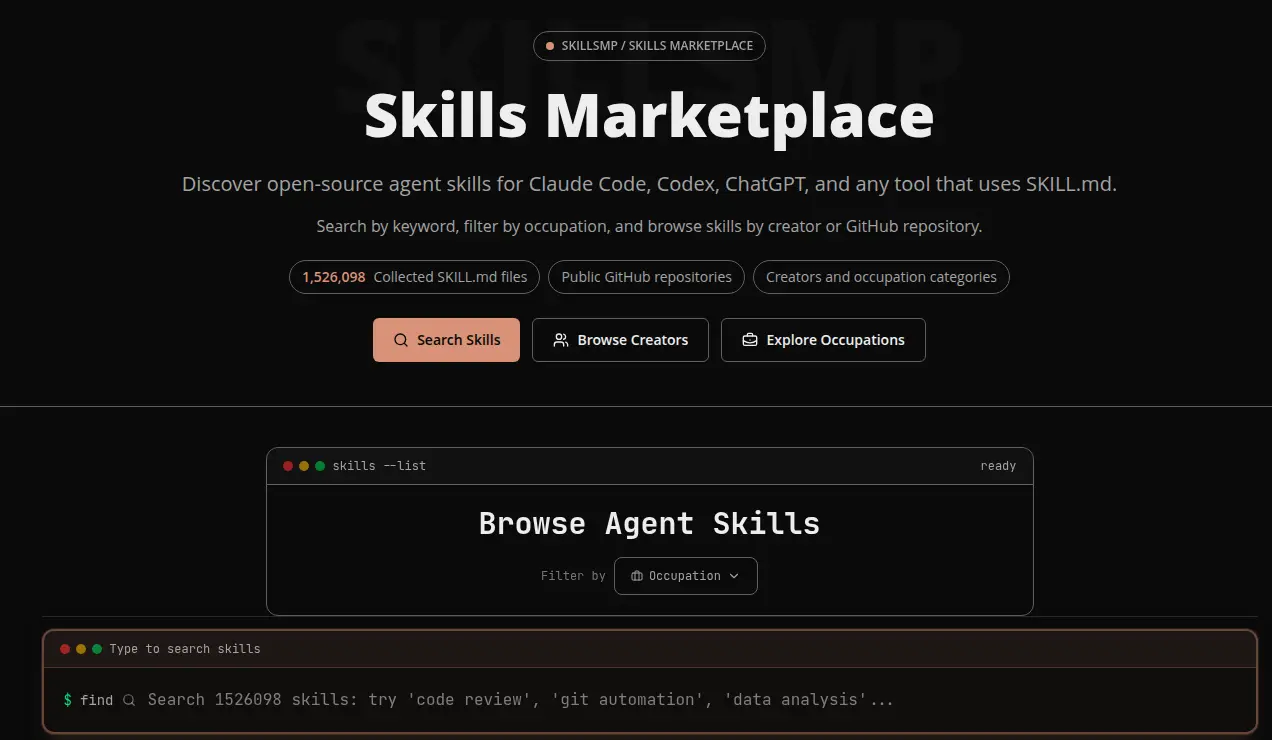
Task: Click the Creators and occupation categories pill
Action: (x=881, y=277)
